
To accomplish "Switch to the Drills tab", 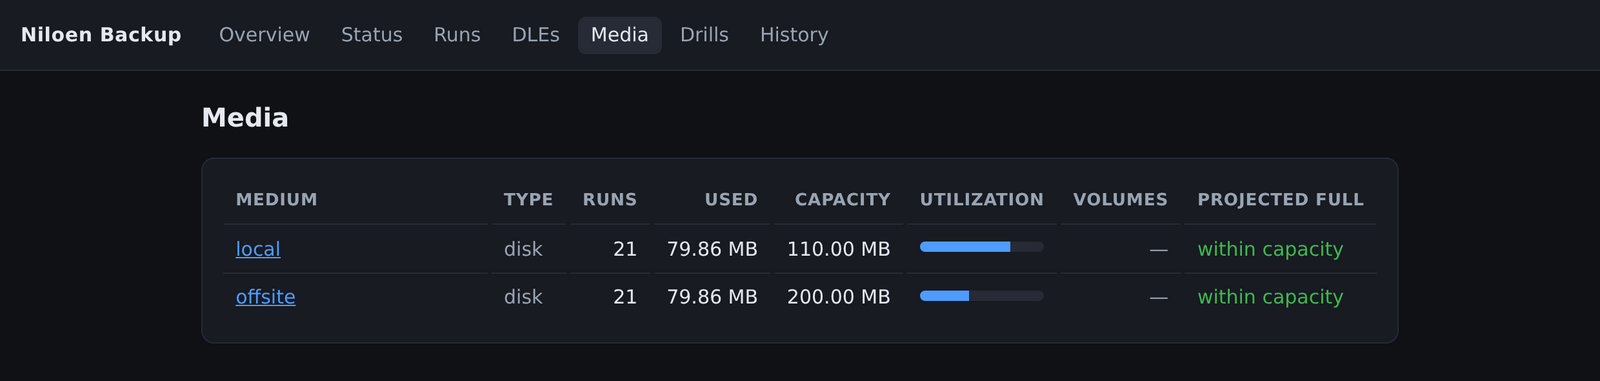I will click(x=704, y=35).
